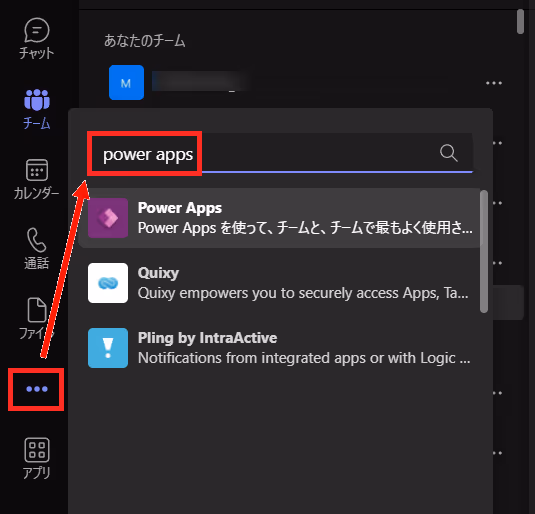Click into the 'power apps' search field

tap(280, 154)
